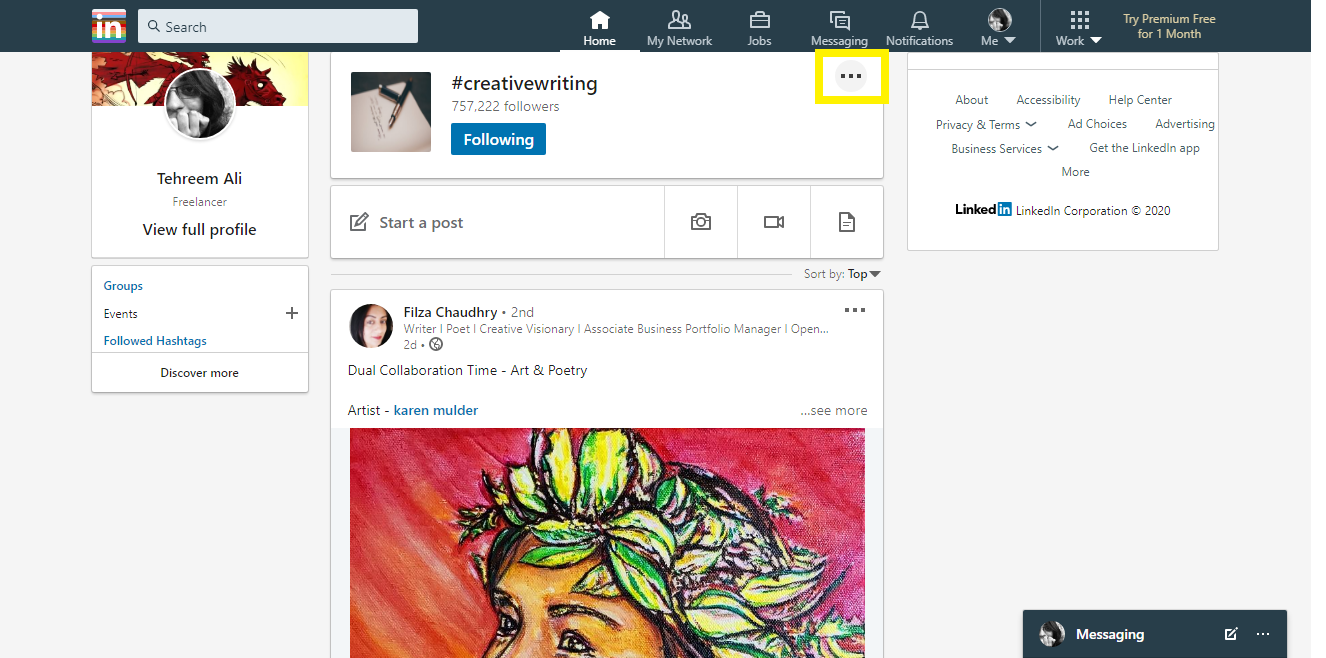Open the Jobs tab
This screenshot has height=658, width=1326.
click(x=760, y=28)
